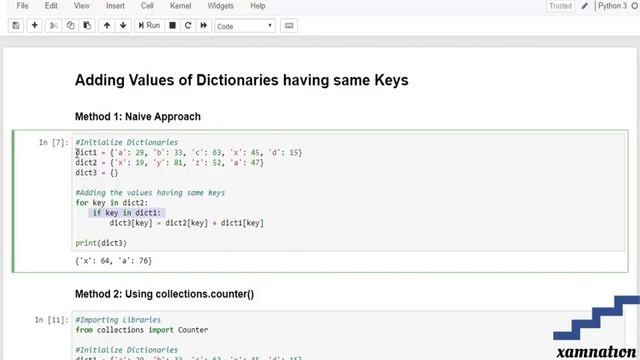Click the Method 1: Naive Approach heading
The width and height of the screenshot is (640, 360).
coord(138,117)
